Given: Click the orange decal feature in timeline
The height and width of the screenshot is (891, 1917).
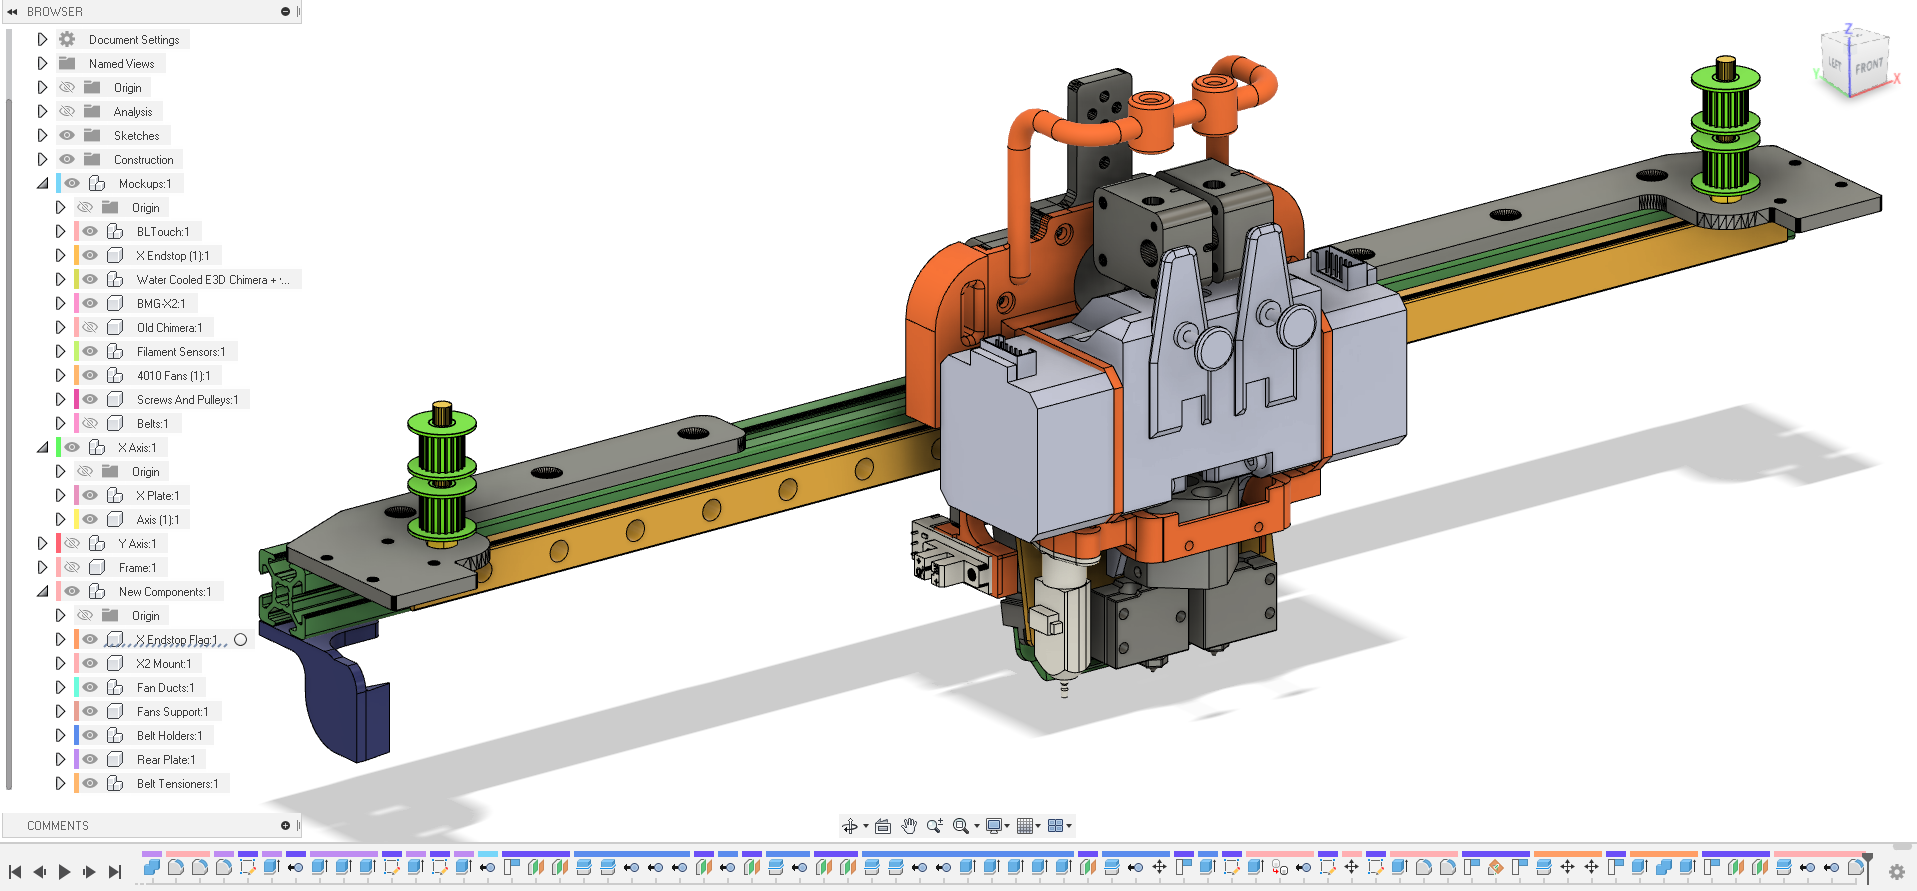Looking at the screenshot, I should [1496, 867].
